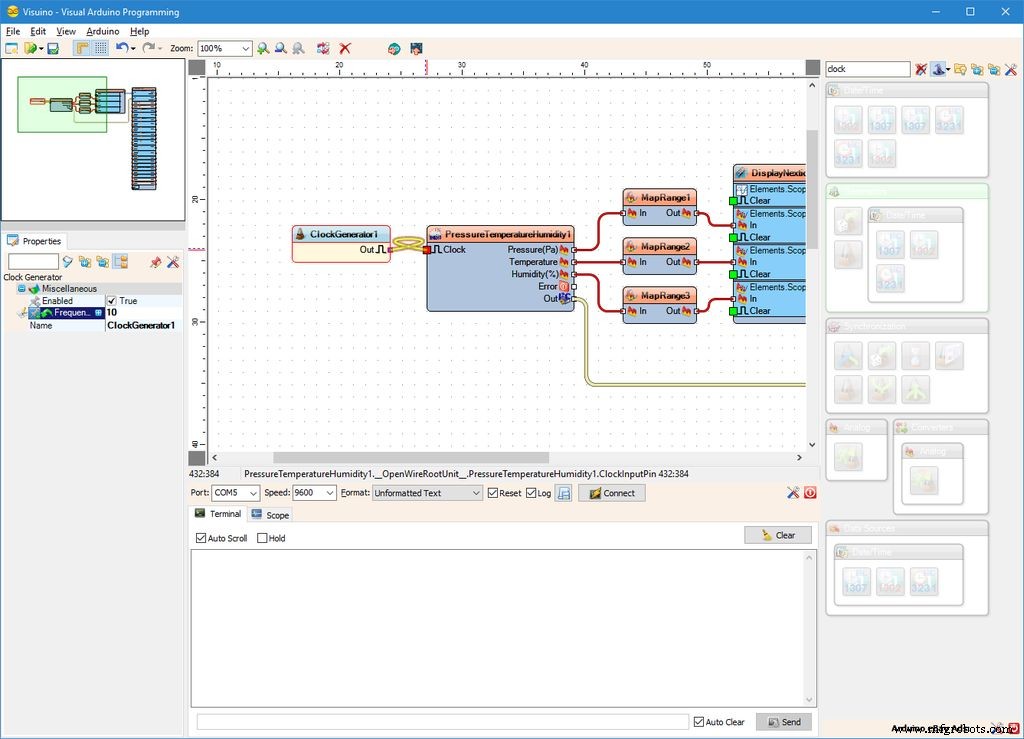Enable the Hold checkbox
The height and width of the screenshot is (739, 1024).
pos(263,538)
